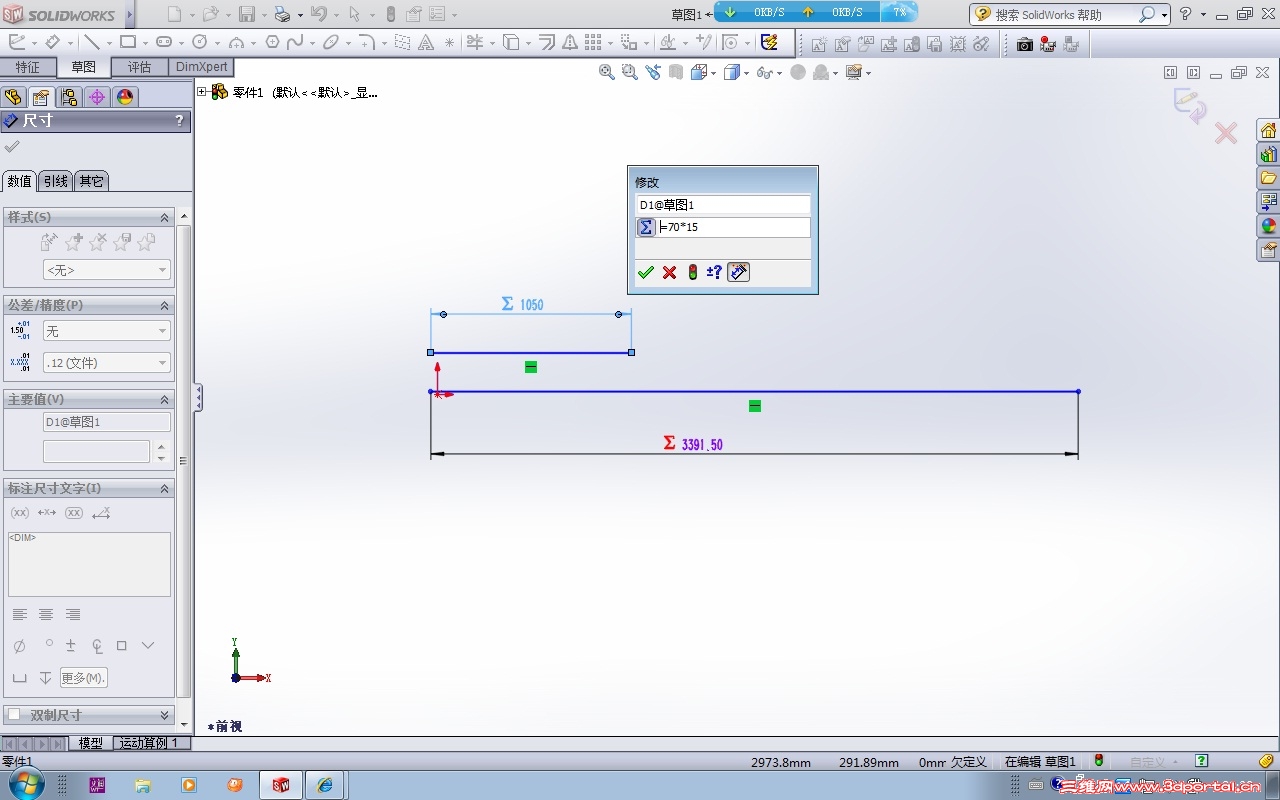Viewport: 1280px width, 800px height.
Task: Open the precision .12 (文件) dropdown
Action: coord(107,363)
